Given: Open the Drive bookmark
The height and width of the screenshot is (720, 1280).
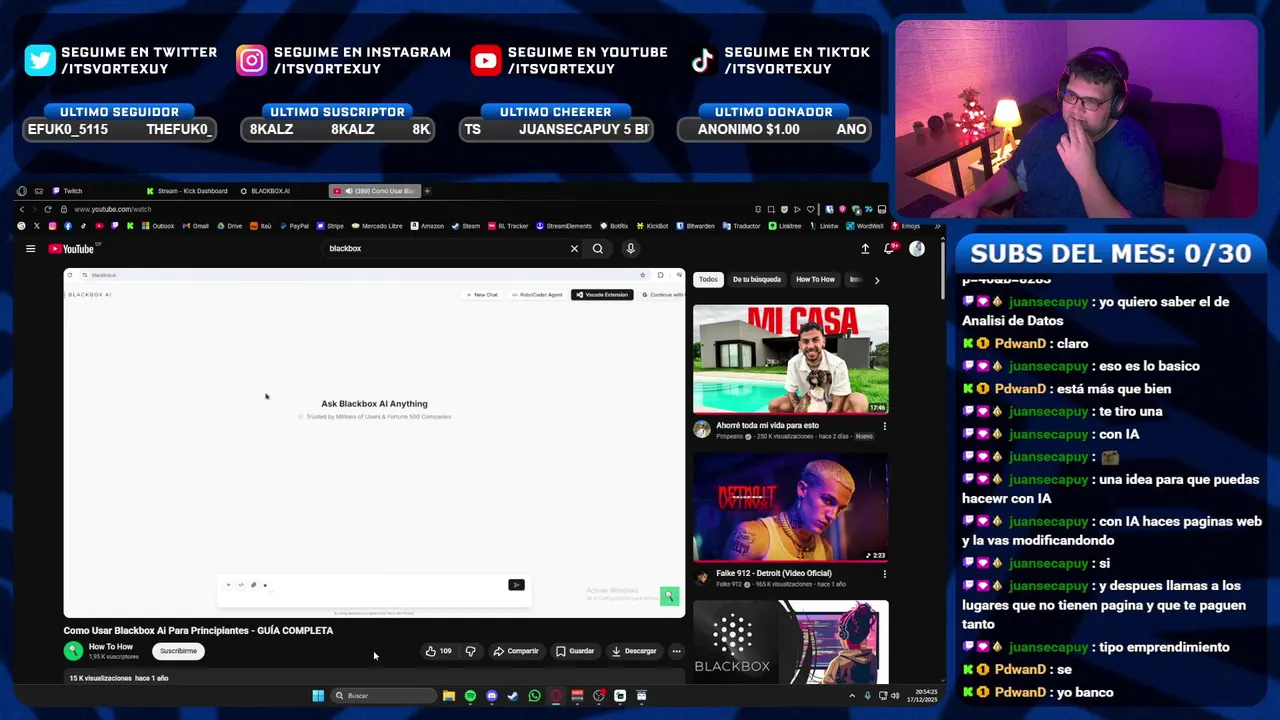Looking at the screenshot, I should pos(230,226).
